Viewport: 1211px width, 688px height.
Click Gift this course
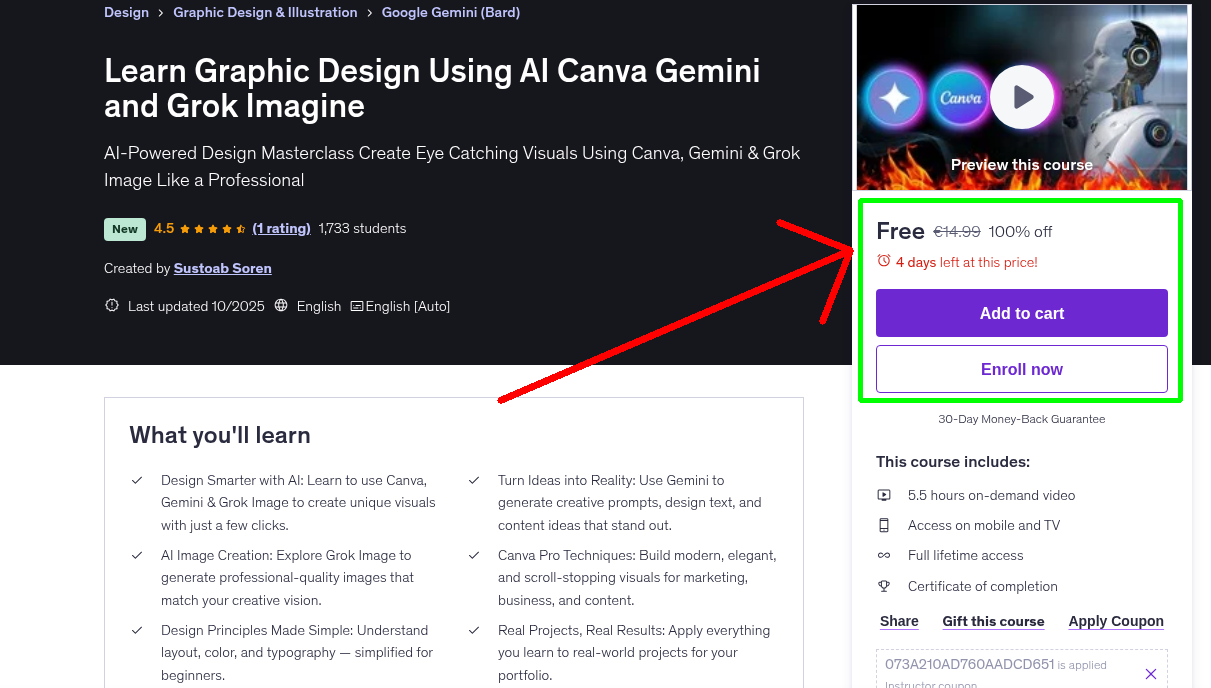(993, 621)
